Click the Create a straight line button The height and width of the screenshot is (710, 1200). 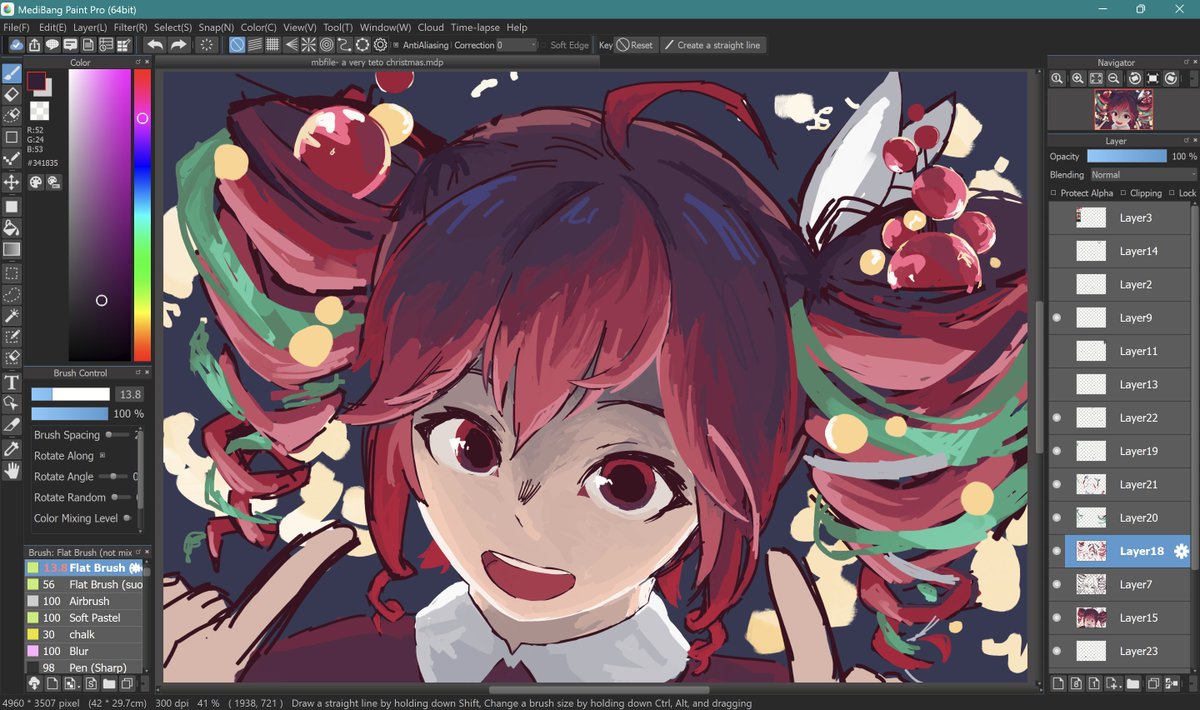point(715,45)
